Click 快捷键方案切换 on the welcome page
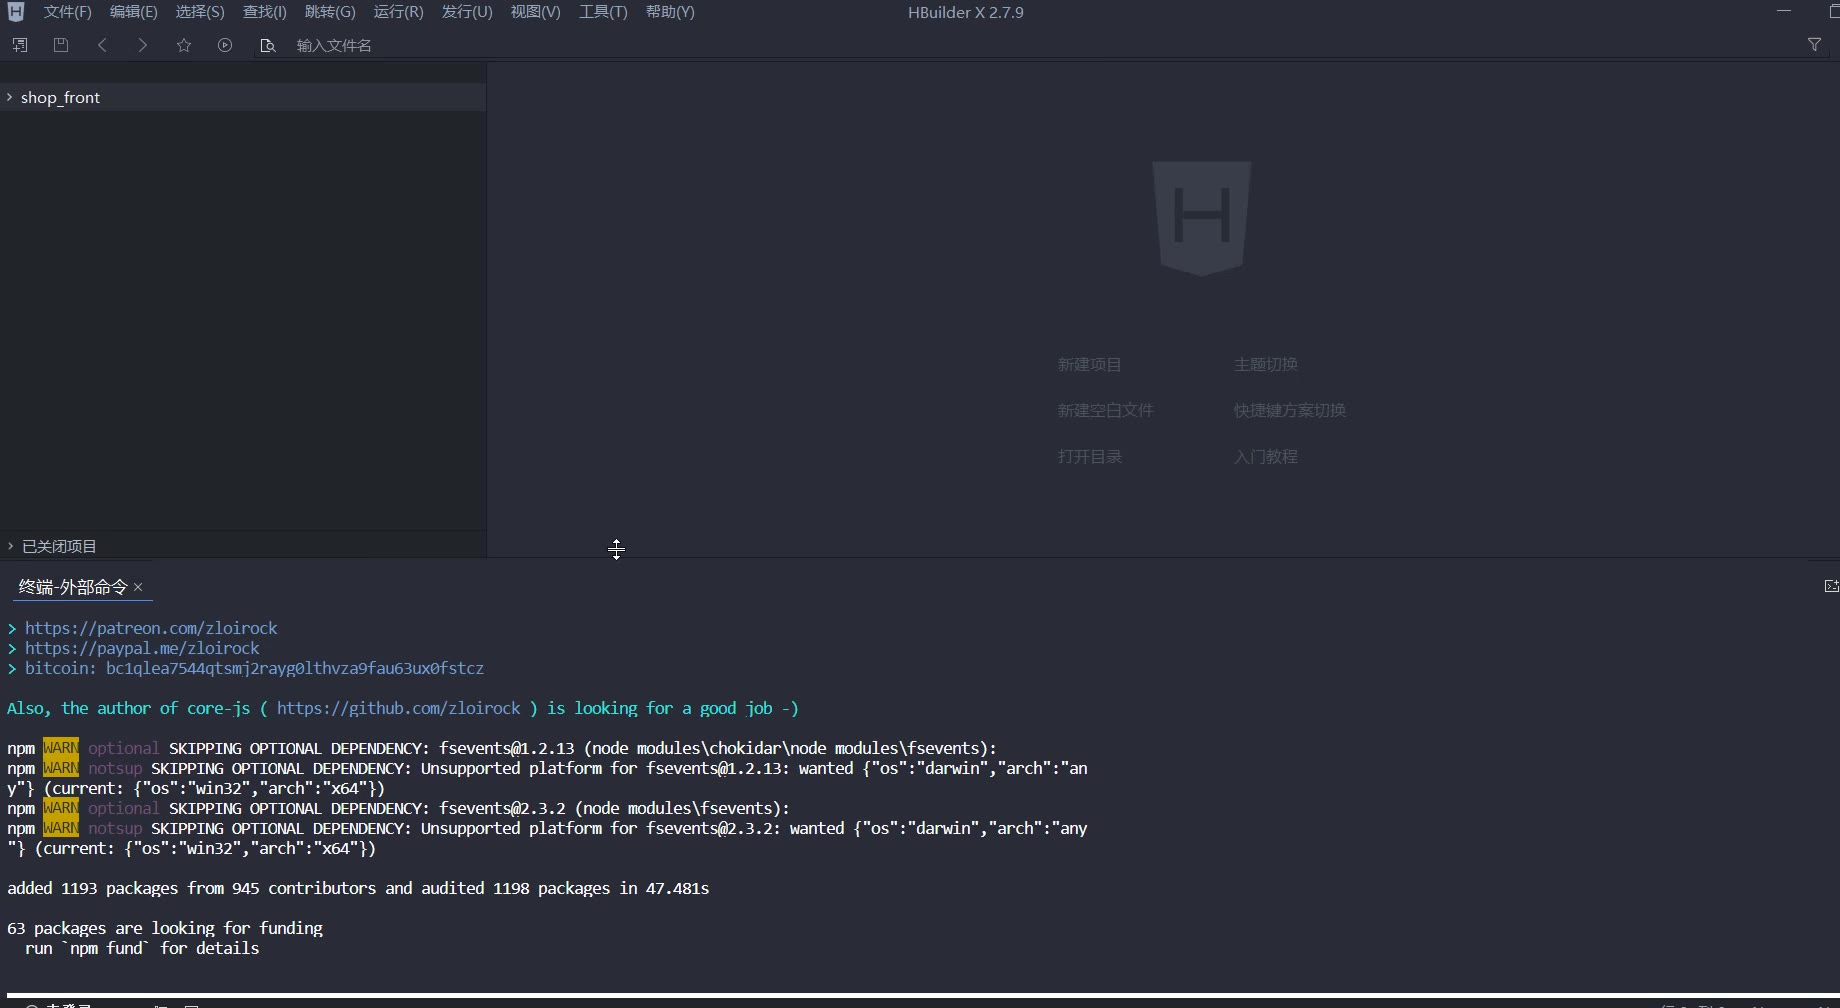Screen dimensions: 1840x1008 1289,410
